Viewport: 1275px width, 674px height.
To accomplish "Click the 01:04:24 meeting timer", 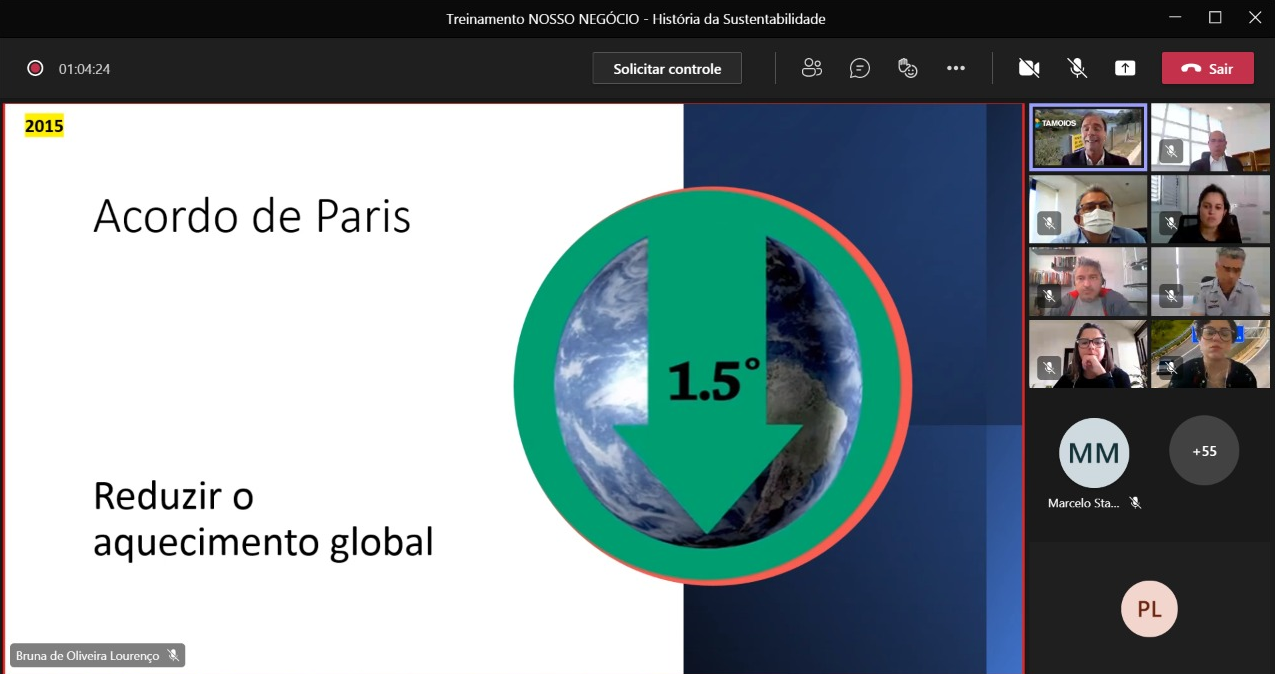I will tap(84, 69).
